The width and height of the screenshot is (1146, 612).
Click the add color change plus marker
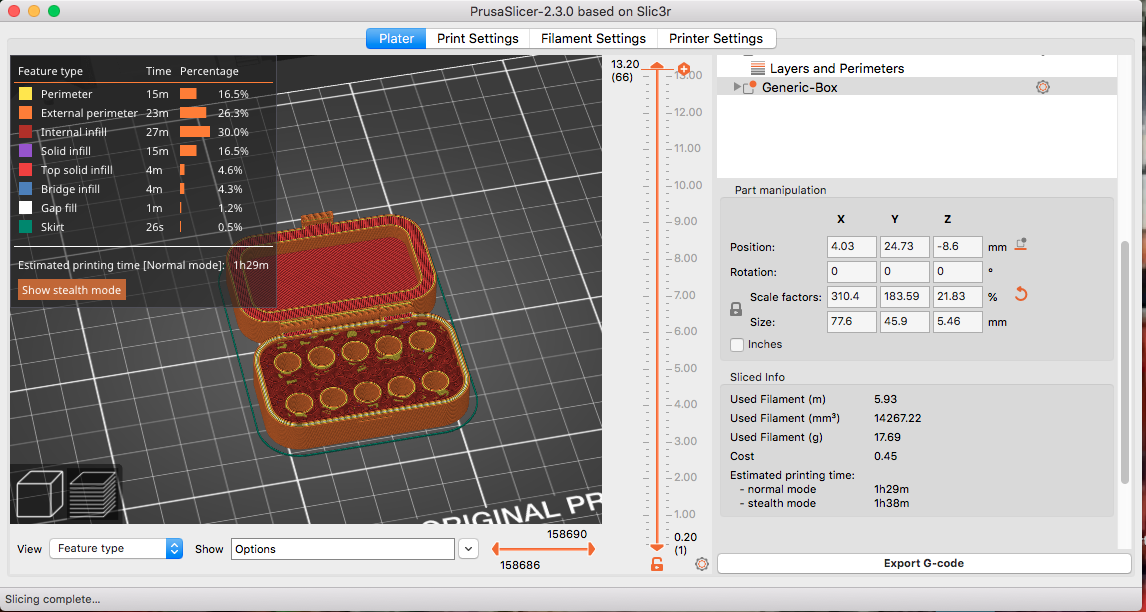click(684, 69)
